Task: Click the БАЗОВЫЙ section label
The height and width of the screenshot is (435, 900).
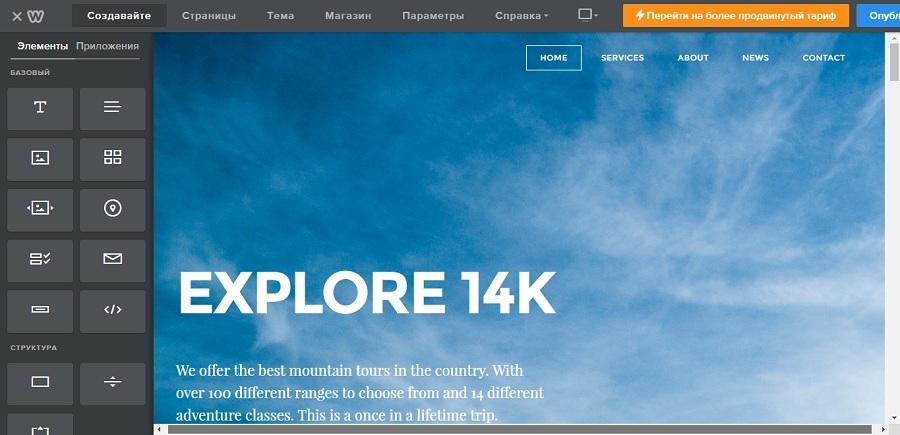Action: coord(30,73)
